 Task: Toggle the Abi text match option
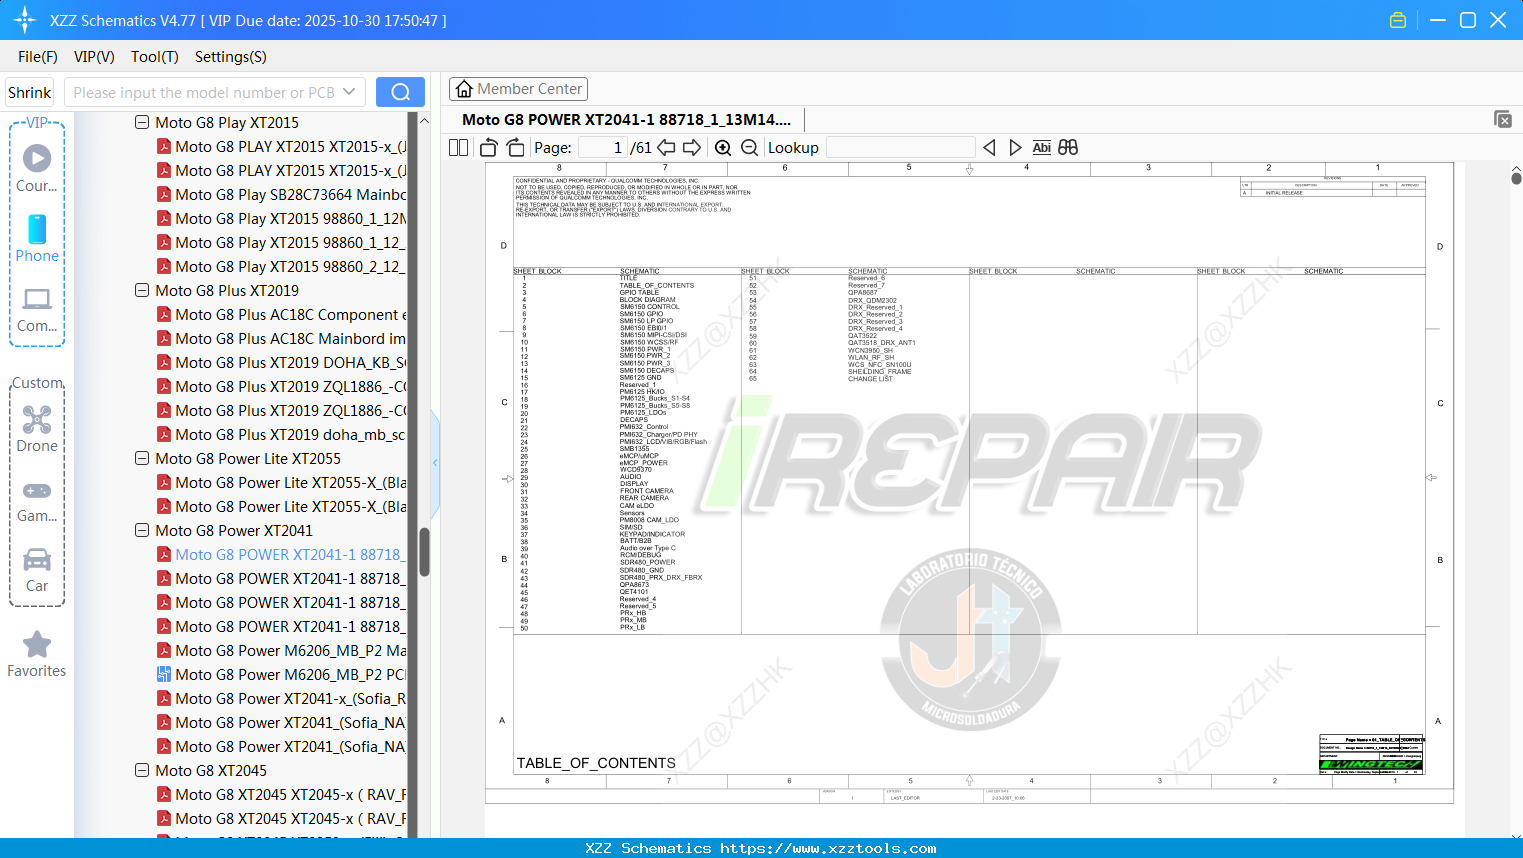coord(1041,148)
